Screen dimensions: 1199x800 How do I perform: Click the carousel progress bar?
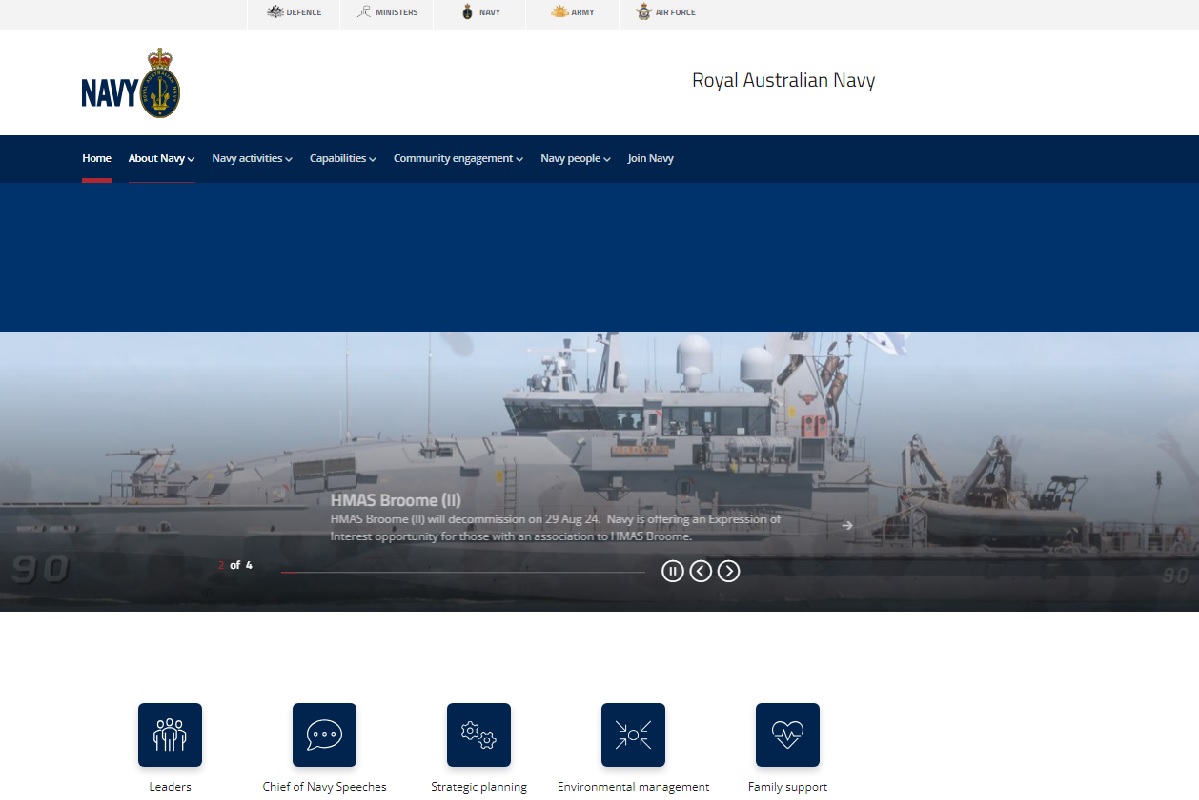click(462, 572)
